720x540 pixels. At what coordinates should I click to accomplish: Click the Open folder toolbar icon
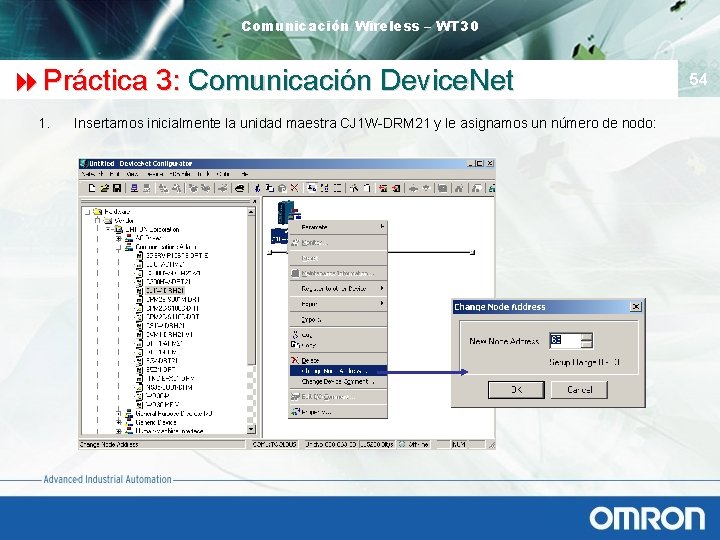click(x=104, y=188)
